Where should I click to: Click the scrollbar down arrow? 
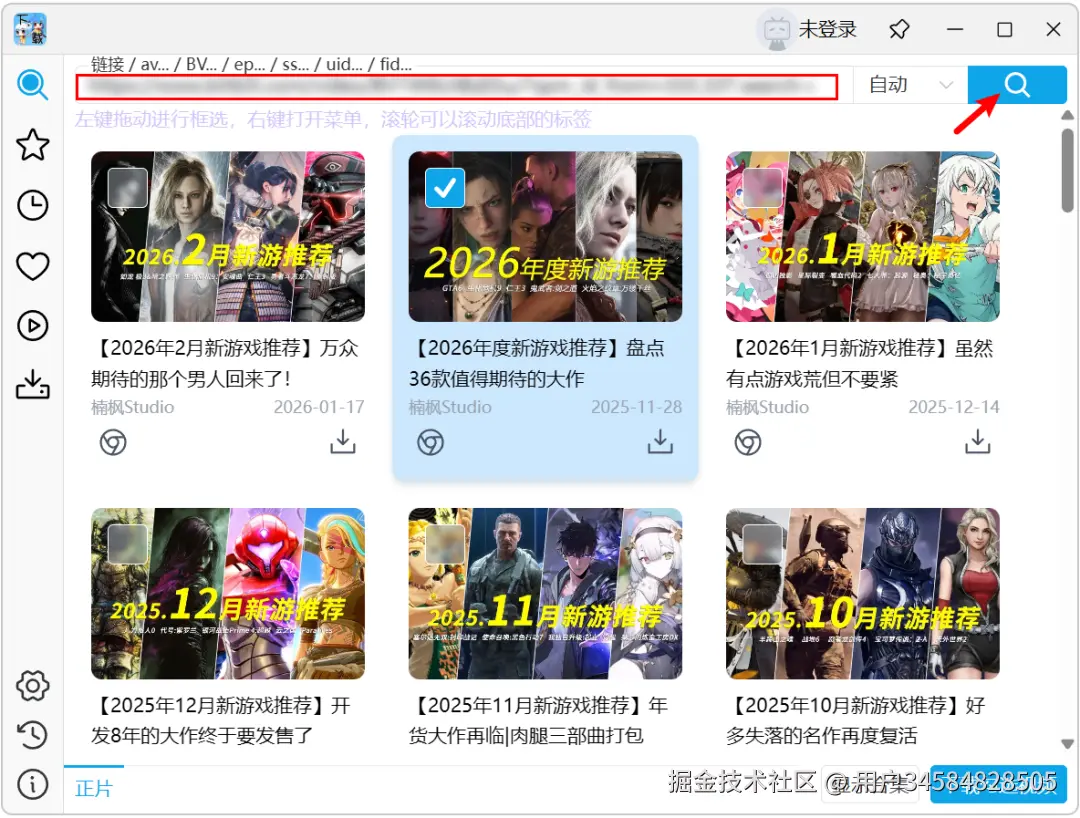pyautogui.click(x=1068, y=744)
